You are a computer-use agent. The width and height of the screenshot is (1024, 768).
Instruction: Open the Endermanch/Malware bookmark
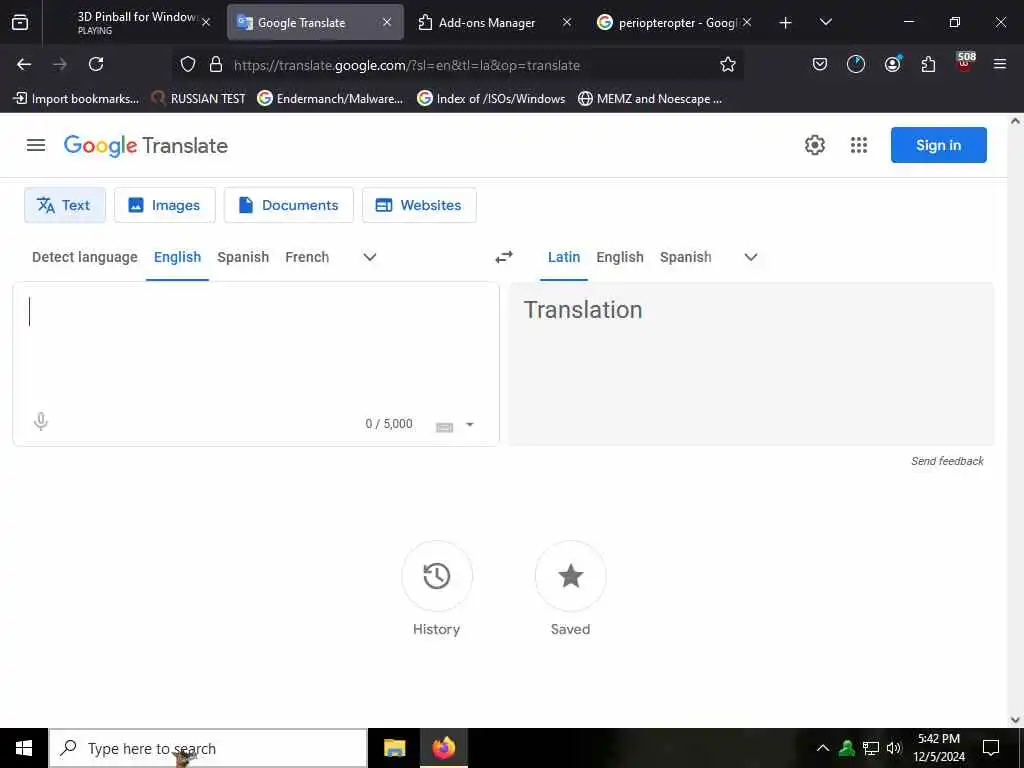click(x=330, y=99)
